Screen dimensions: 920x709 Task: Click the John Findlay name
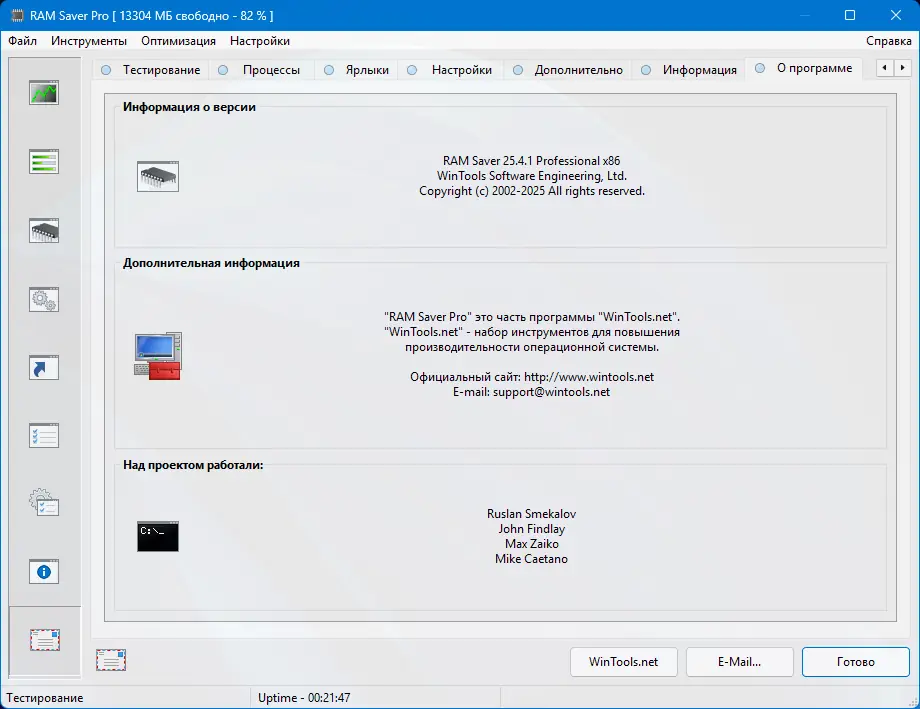point(532,529)
